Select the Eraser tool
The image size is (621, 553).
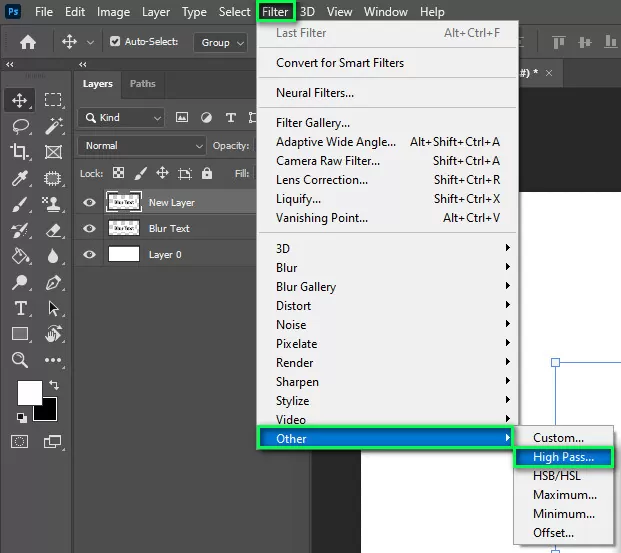tap(53, 230)
